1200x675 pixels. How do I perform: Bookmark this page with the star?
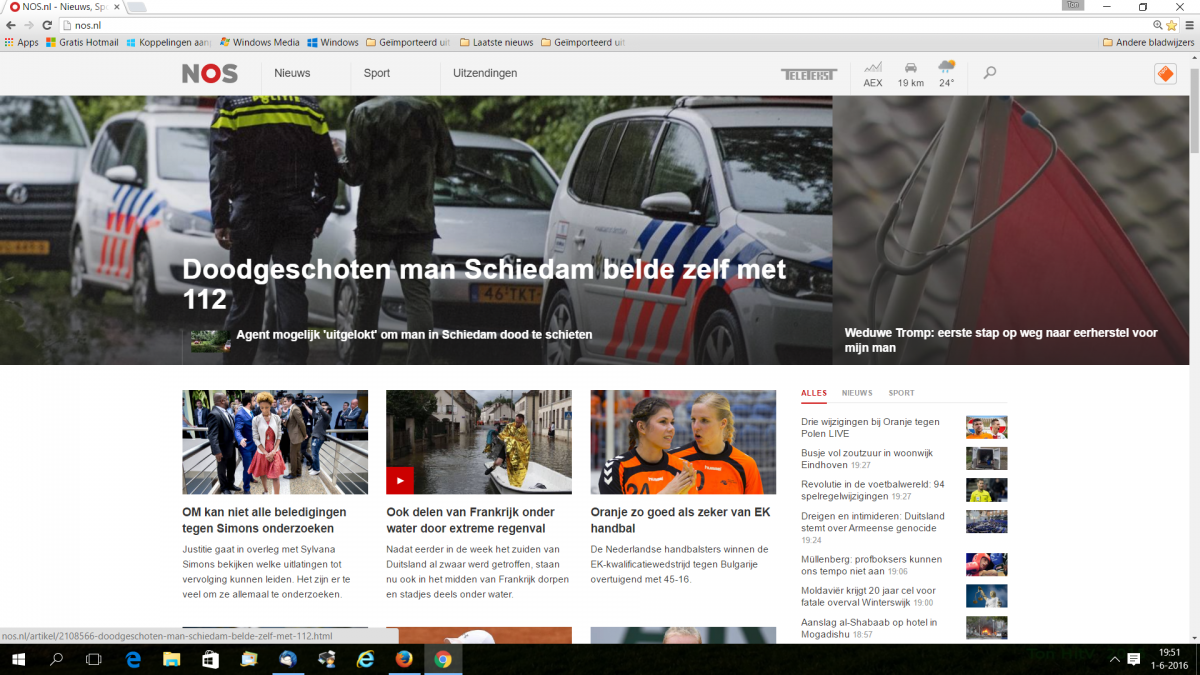[x=1171, y=25]
